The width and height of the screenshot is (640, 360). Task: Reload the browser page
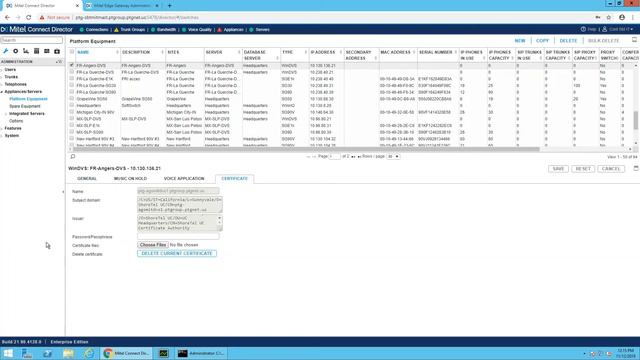29,18
